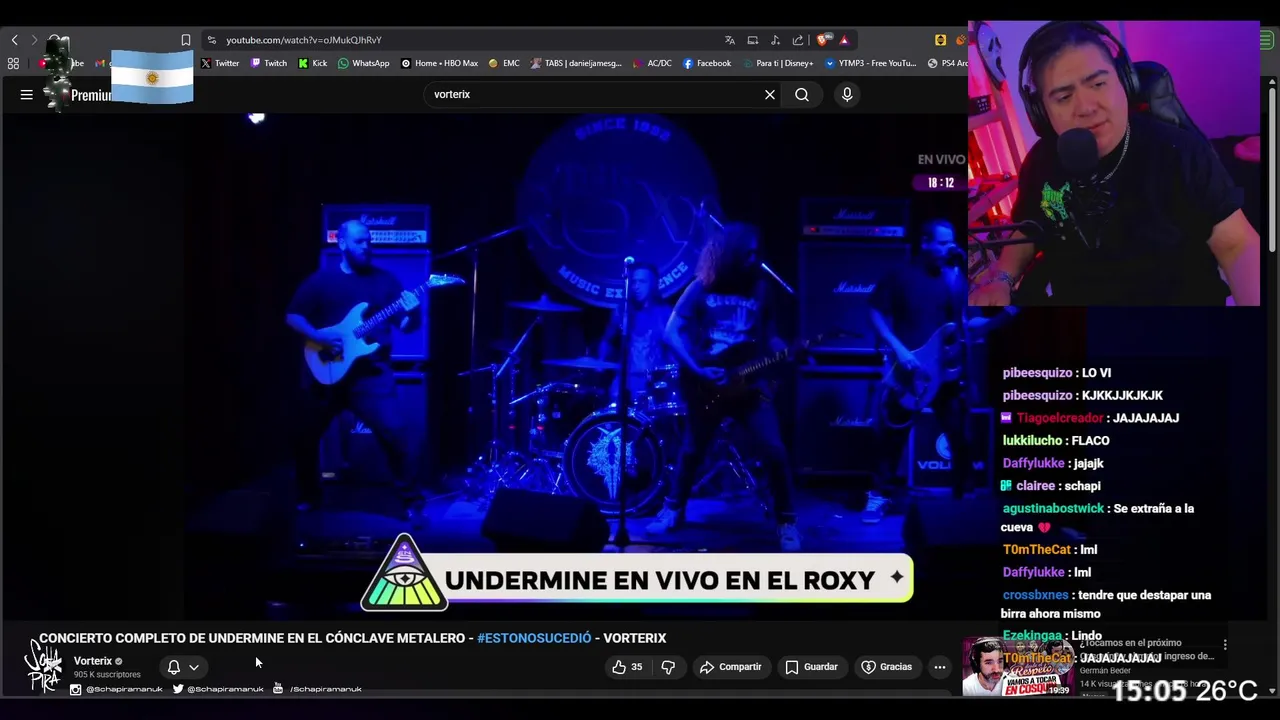Open the Twitter bookmark
The image size is (1280, 720).
point(220,63)
